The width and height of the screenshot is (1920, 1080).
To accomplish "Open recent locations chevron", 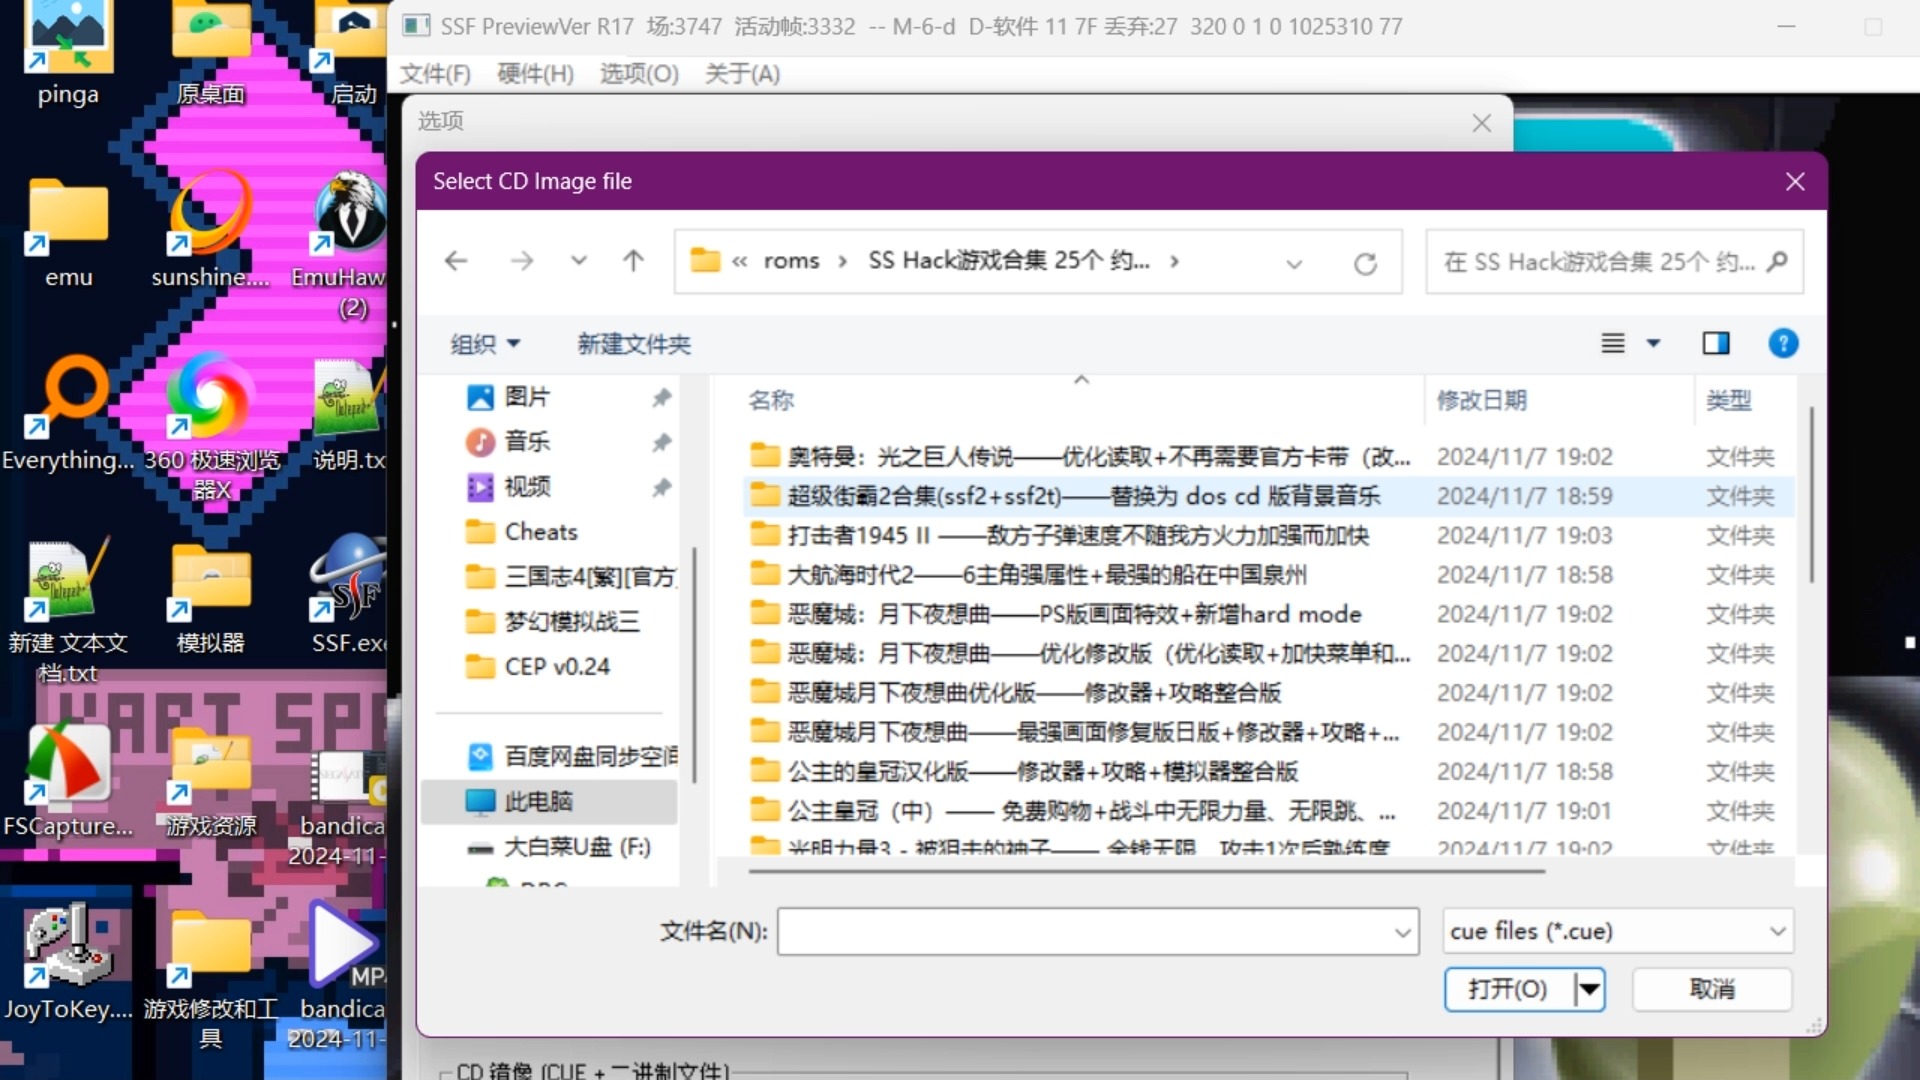I will 578,261.
